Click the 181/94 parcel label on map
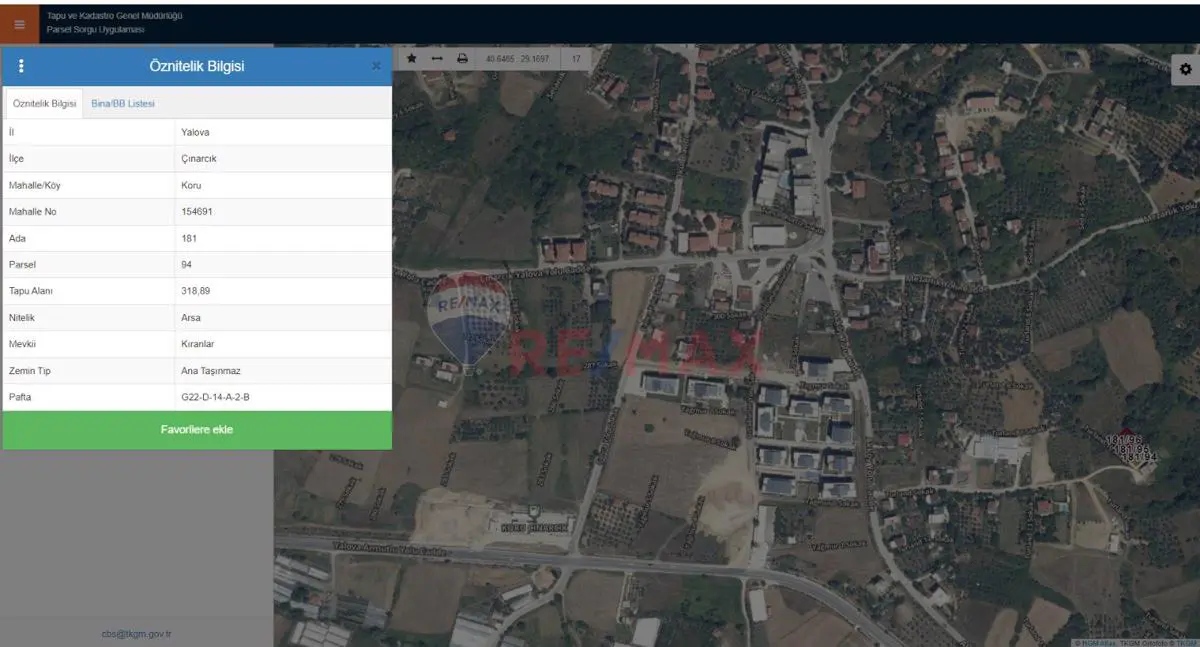The width and height of the screenshot is (1200, 647). coord(1137,457)
